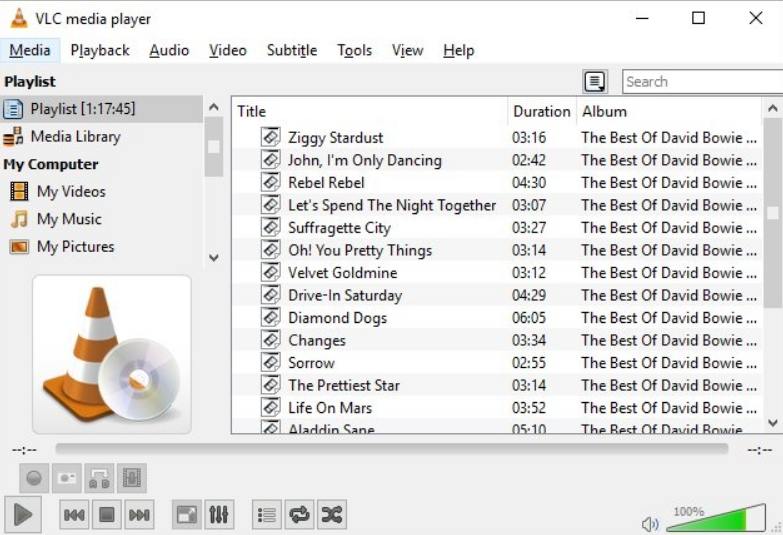Screen dimensions: 783x535
Task: Click the playback seek bar
Action: coord(392,449)
